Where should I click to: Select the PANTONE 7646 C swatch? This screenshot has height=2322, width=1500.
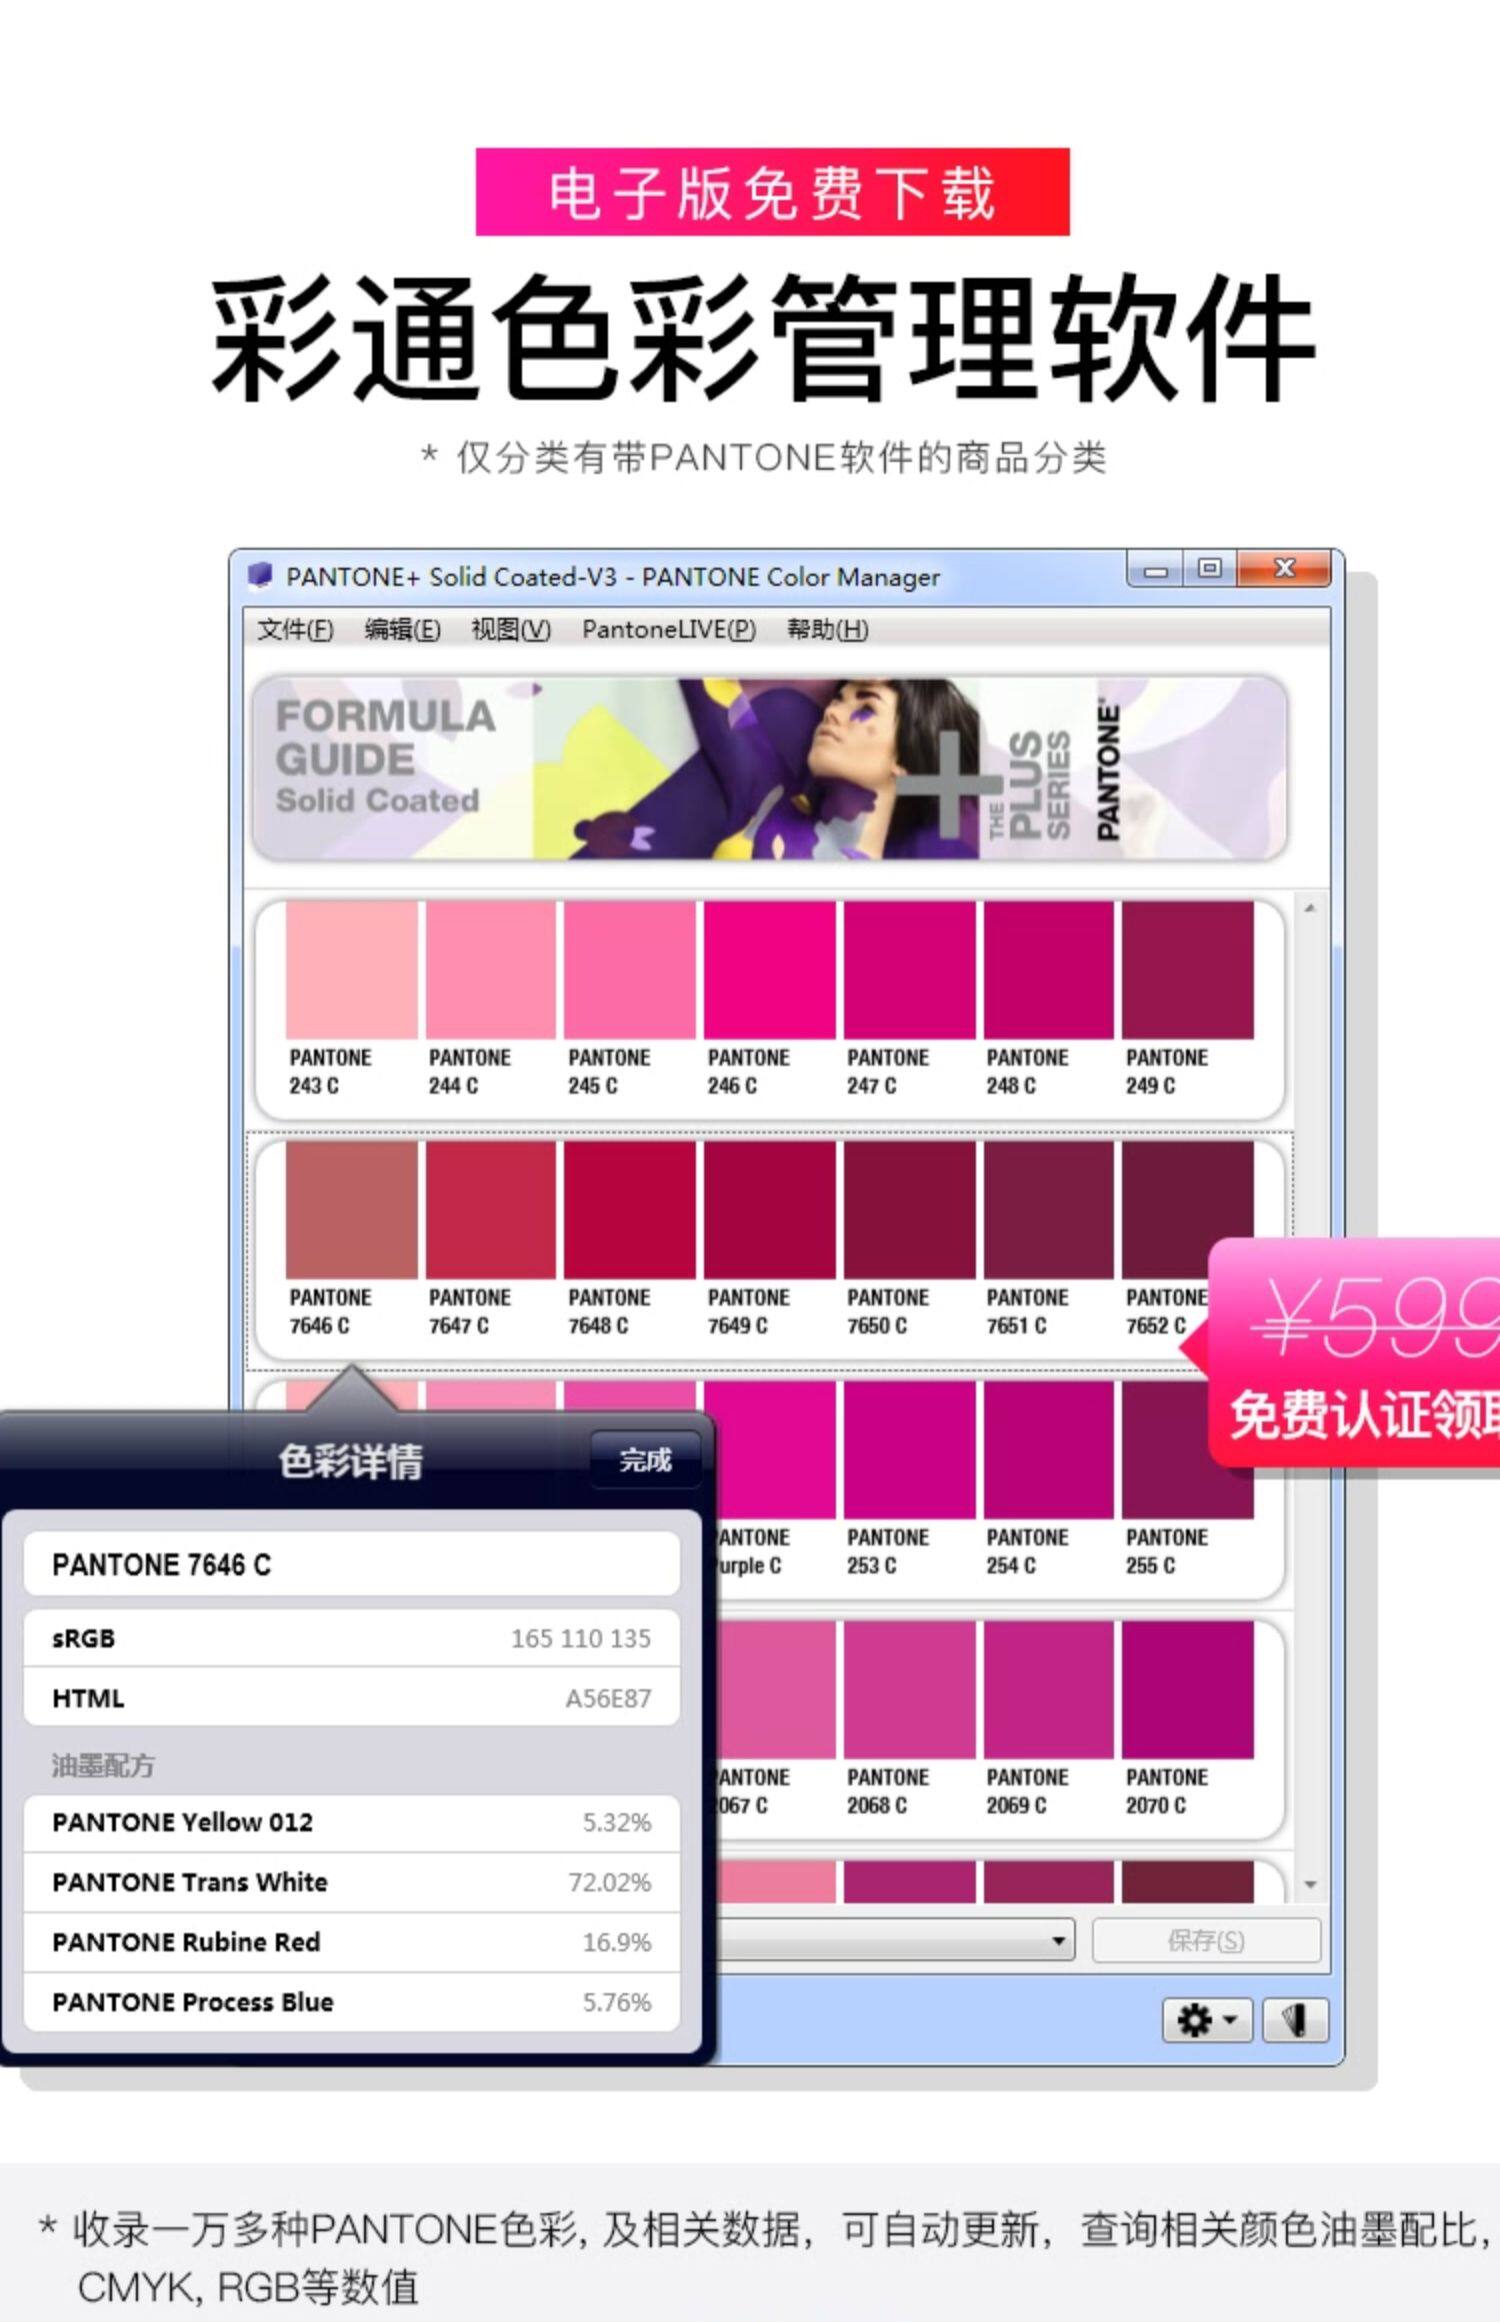tap(351, 1210)
